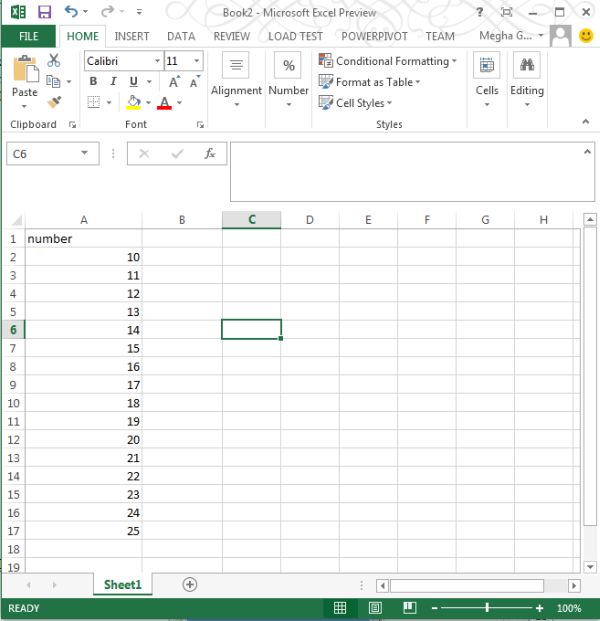Switch to the REVIEW tab

[x=232, y=36]
